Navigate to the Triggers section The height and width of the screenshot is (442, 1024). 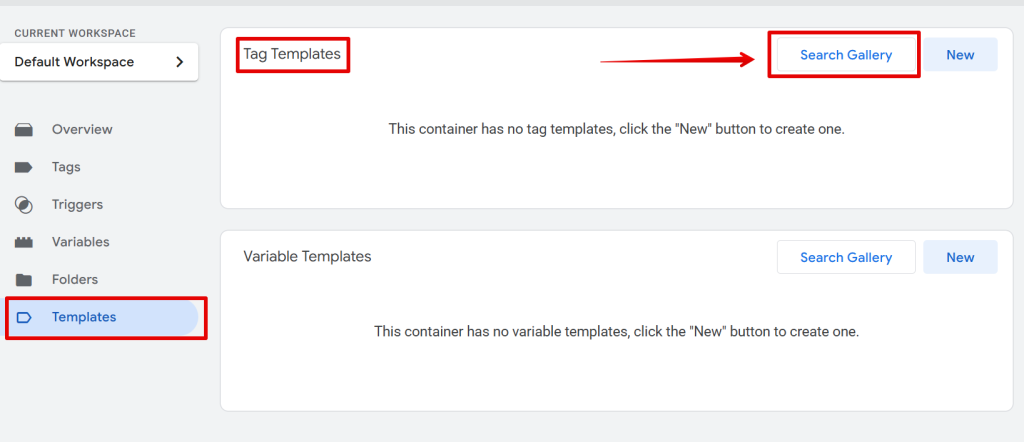(x=77, y=205)
